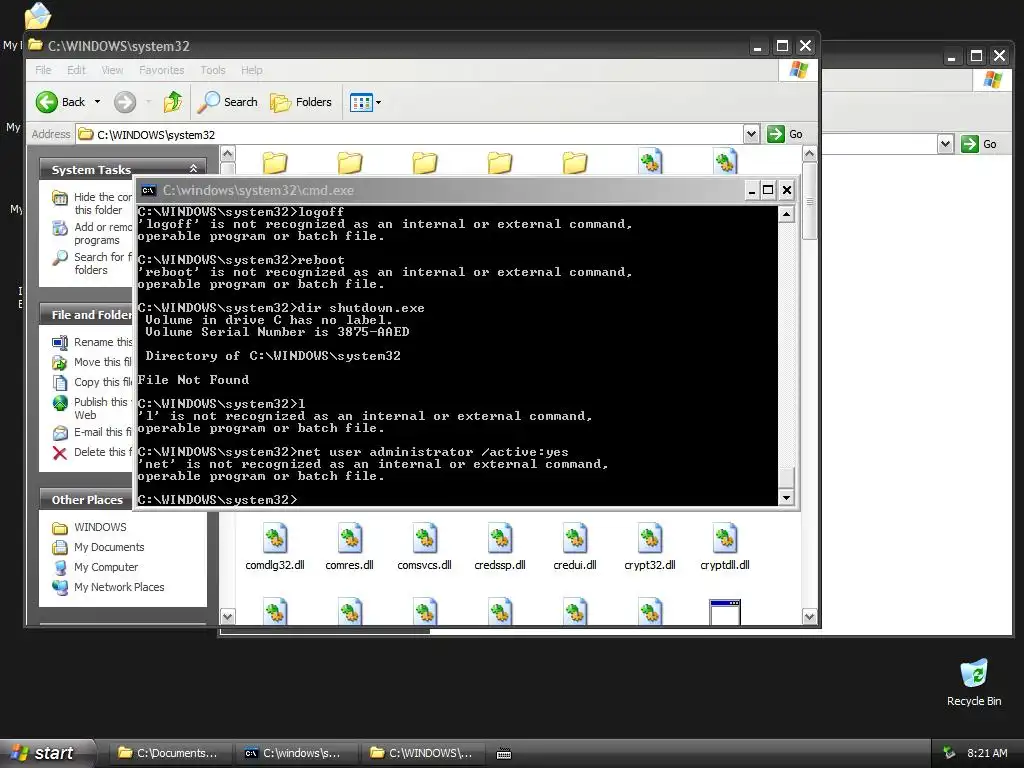
Task: Switch to C:\WINDOWS\... taskbar button
Action: coord(423,753)
